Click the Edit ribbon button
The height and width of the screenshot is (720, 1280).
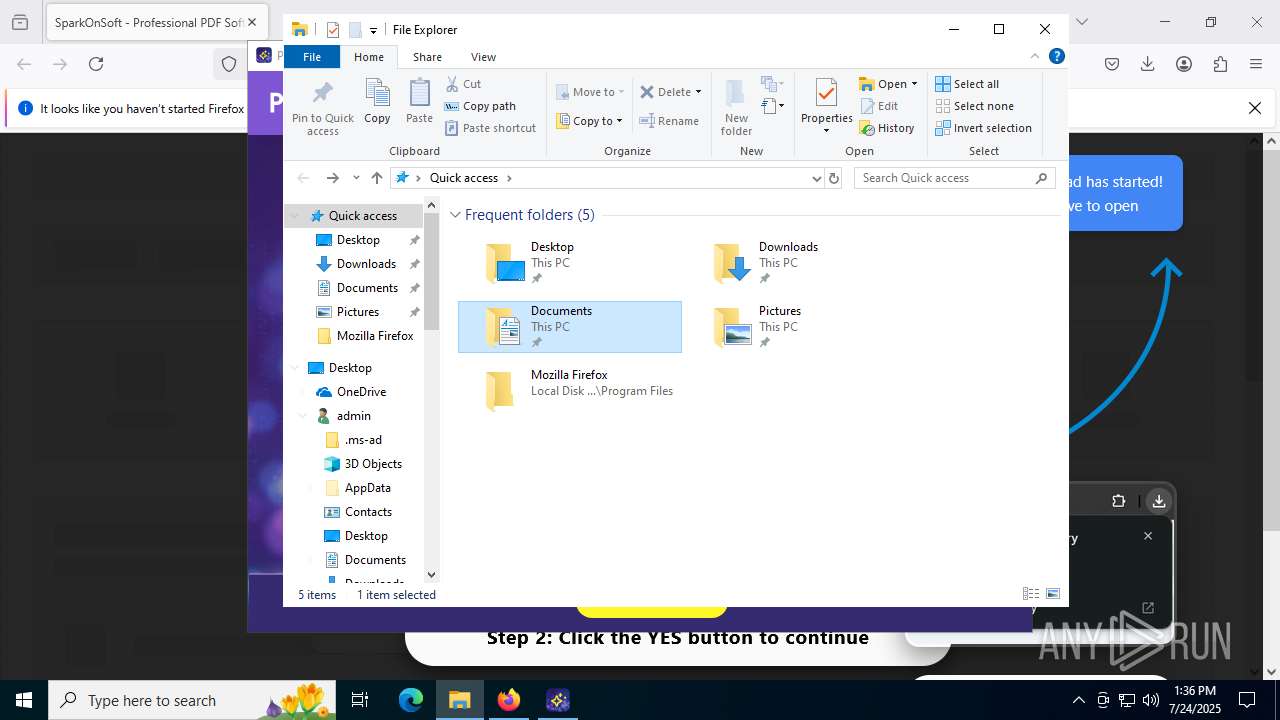click(878, 106)
